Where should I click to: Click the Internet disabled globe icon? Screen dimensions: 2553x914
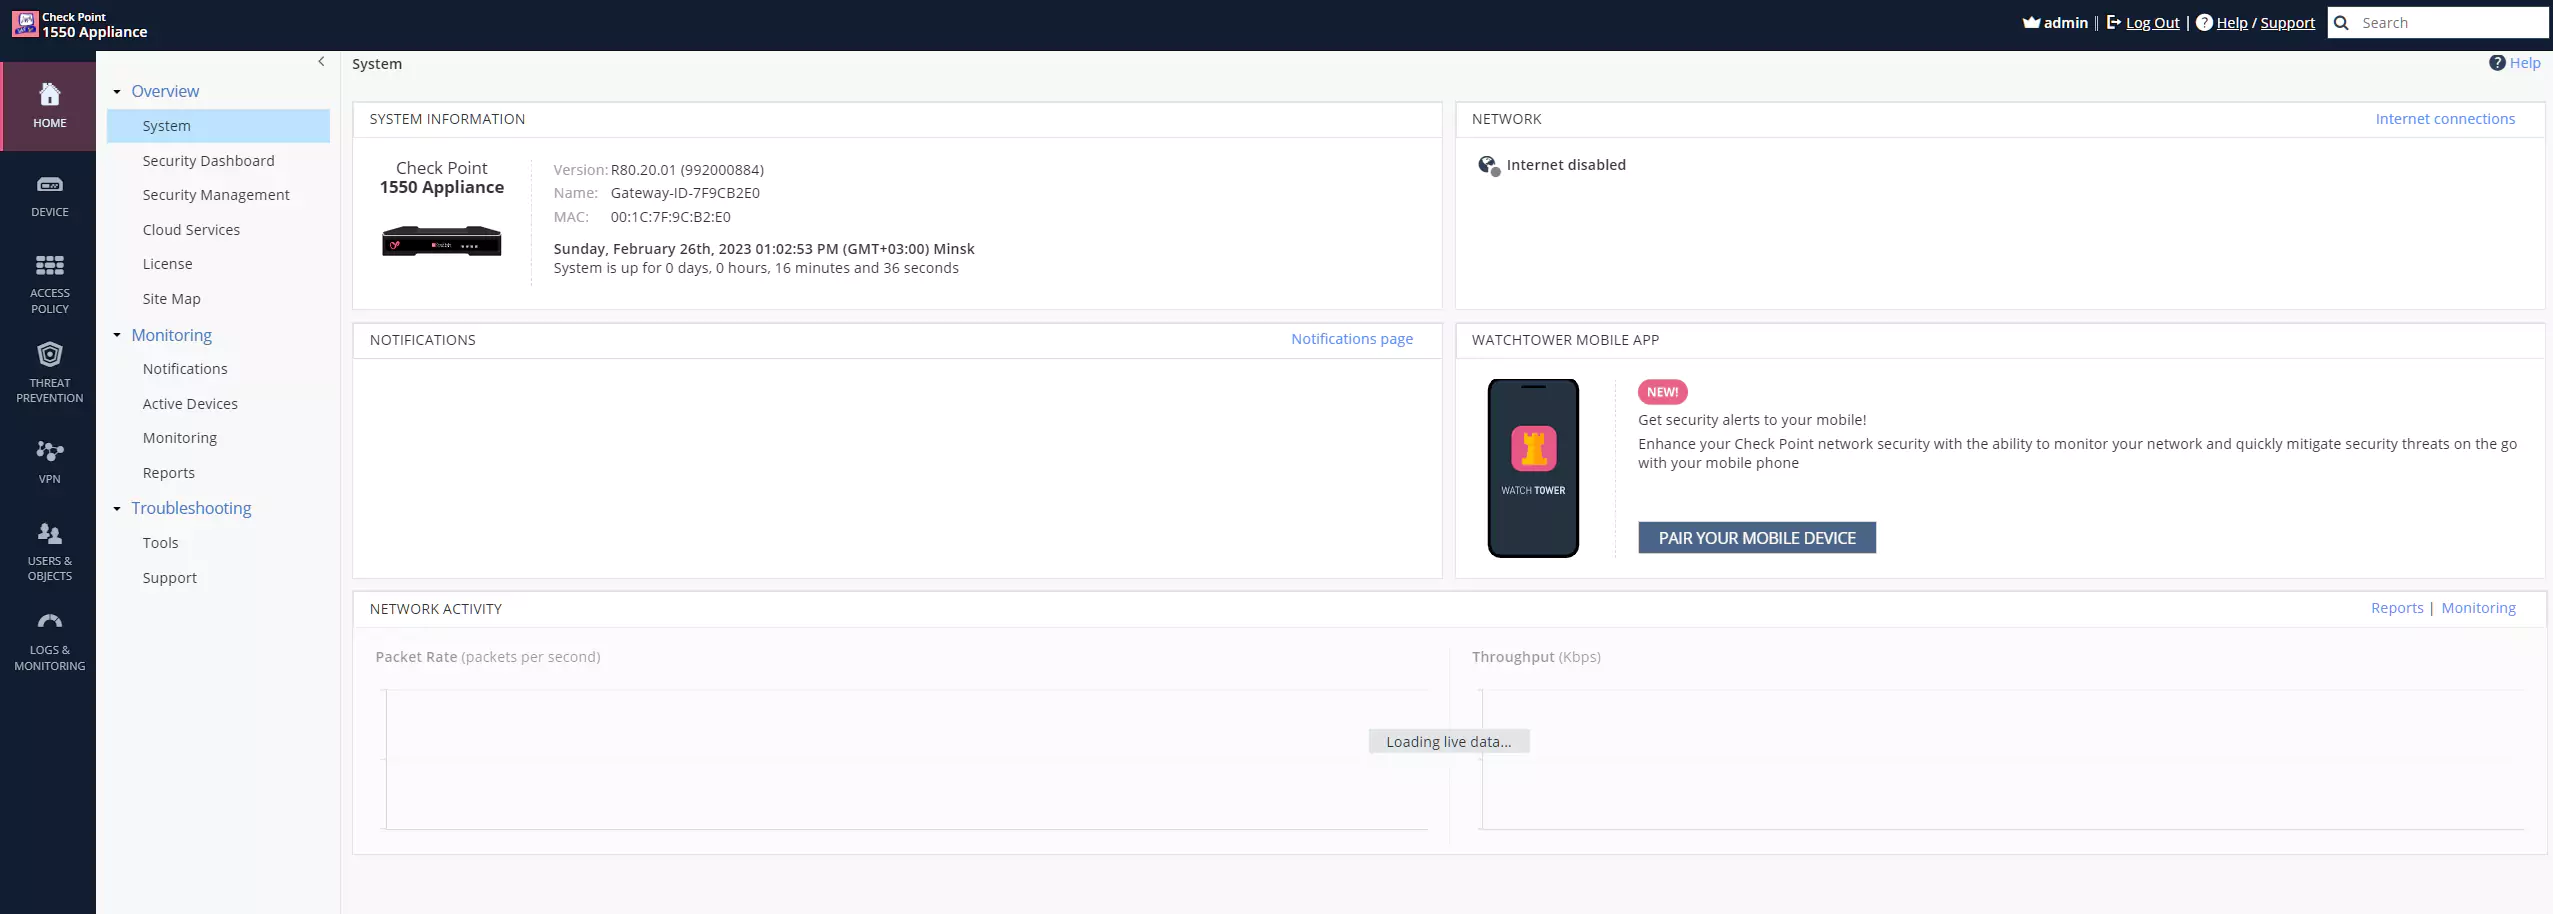(x=1488, y=166)
